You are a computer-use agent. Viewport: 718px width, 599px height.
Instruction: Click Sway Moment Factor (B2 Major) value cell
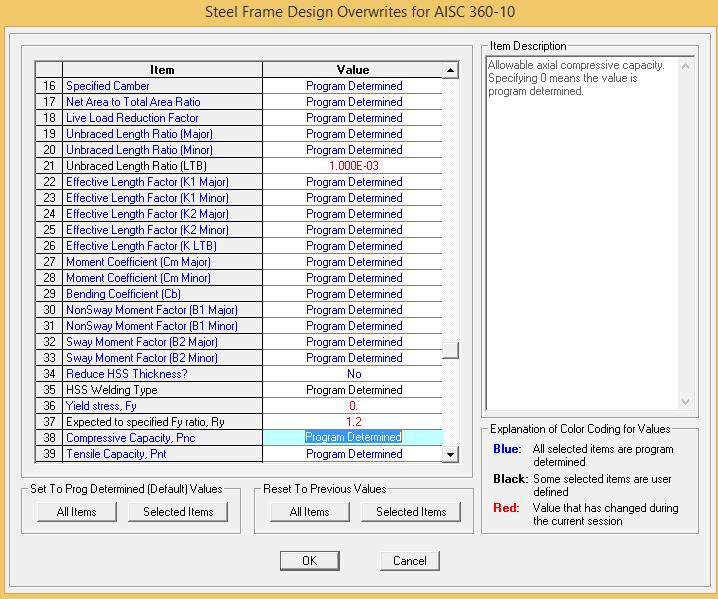(353, 342)
